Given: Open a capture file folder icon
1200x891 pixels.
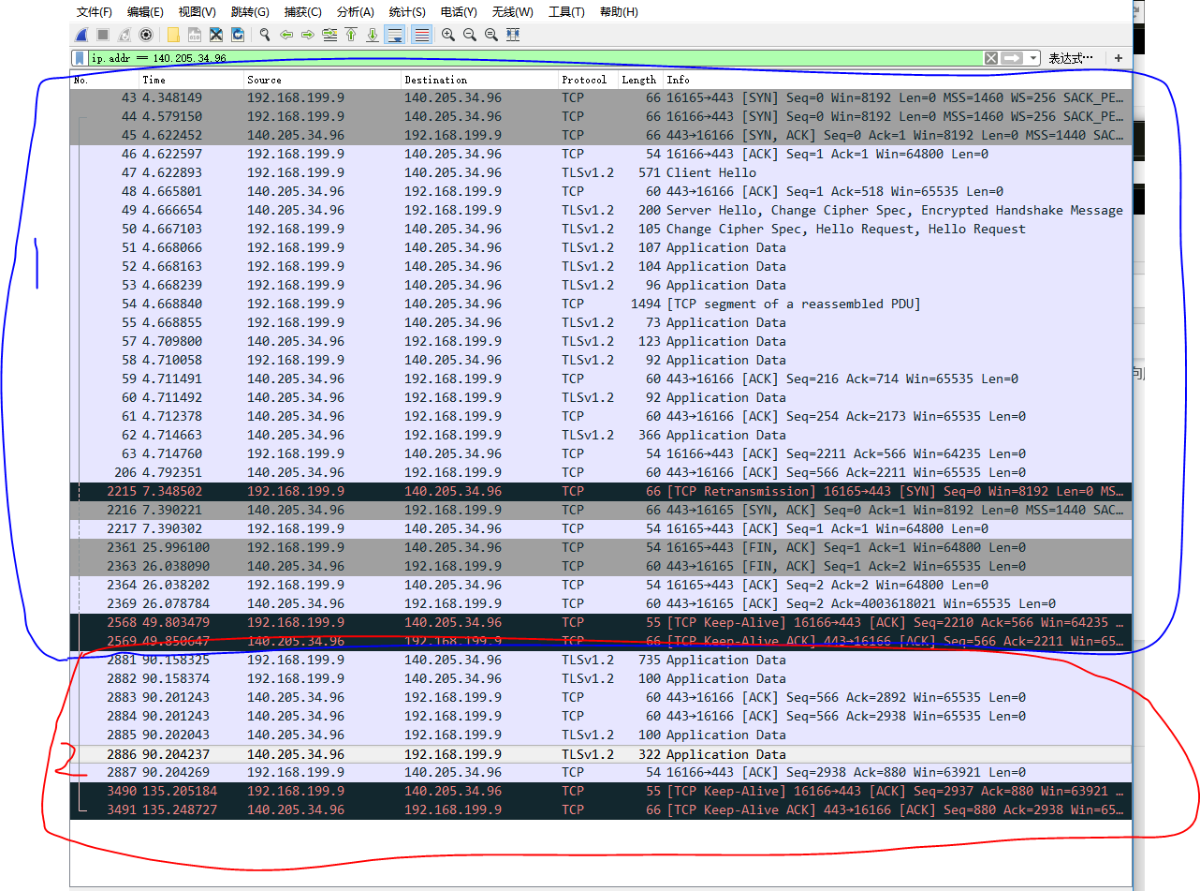Looking at the screenshot, I should pyautogui.click(x=174, y=35).
